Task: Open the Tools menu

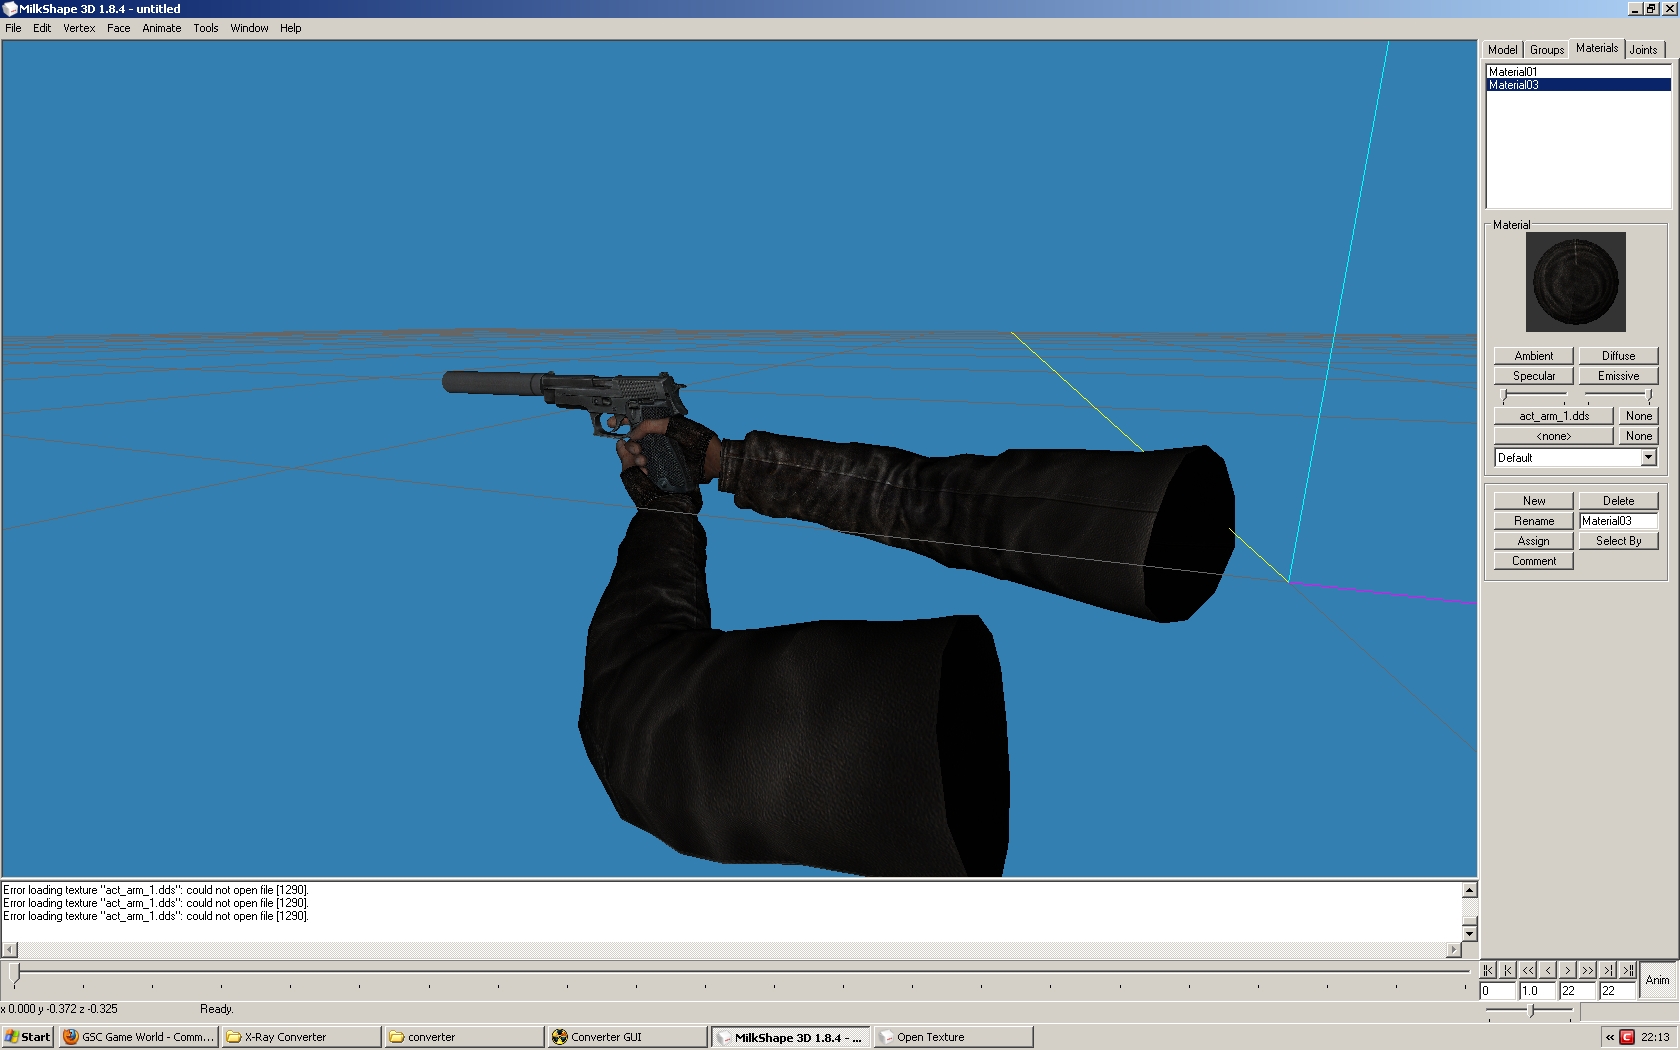Action: 206,28
